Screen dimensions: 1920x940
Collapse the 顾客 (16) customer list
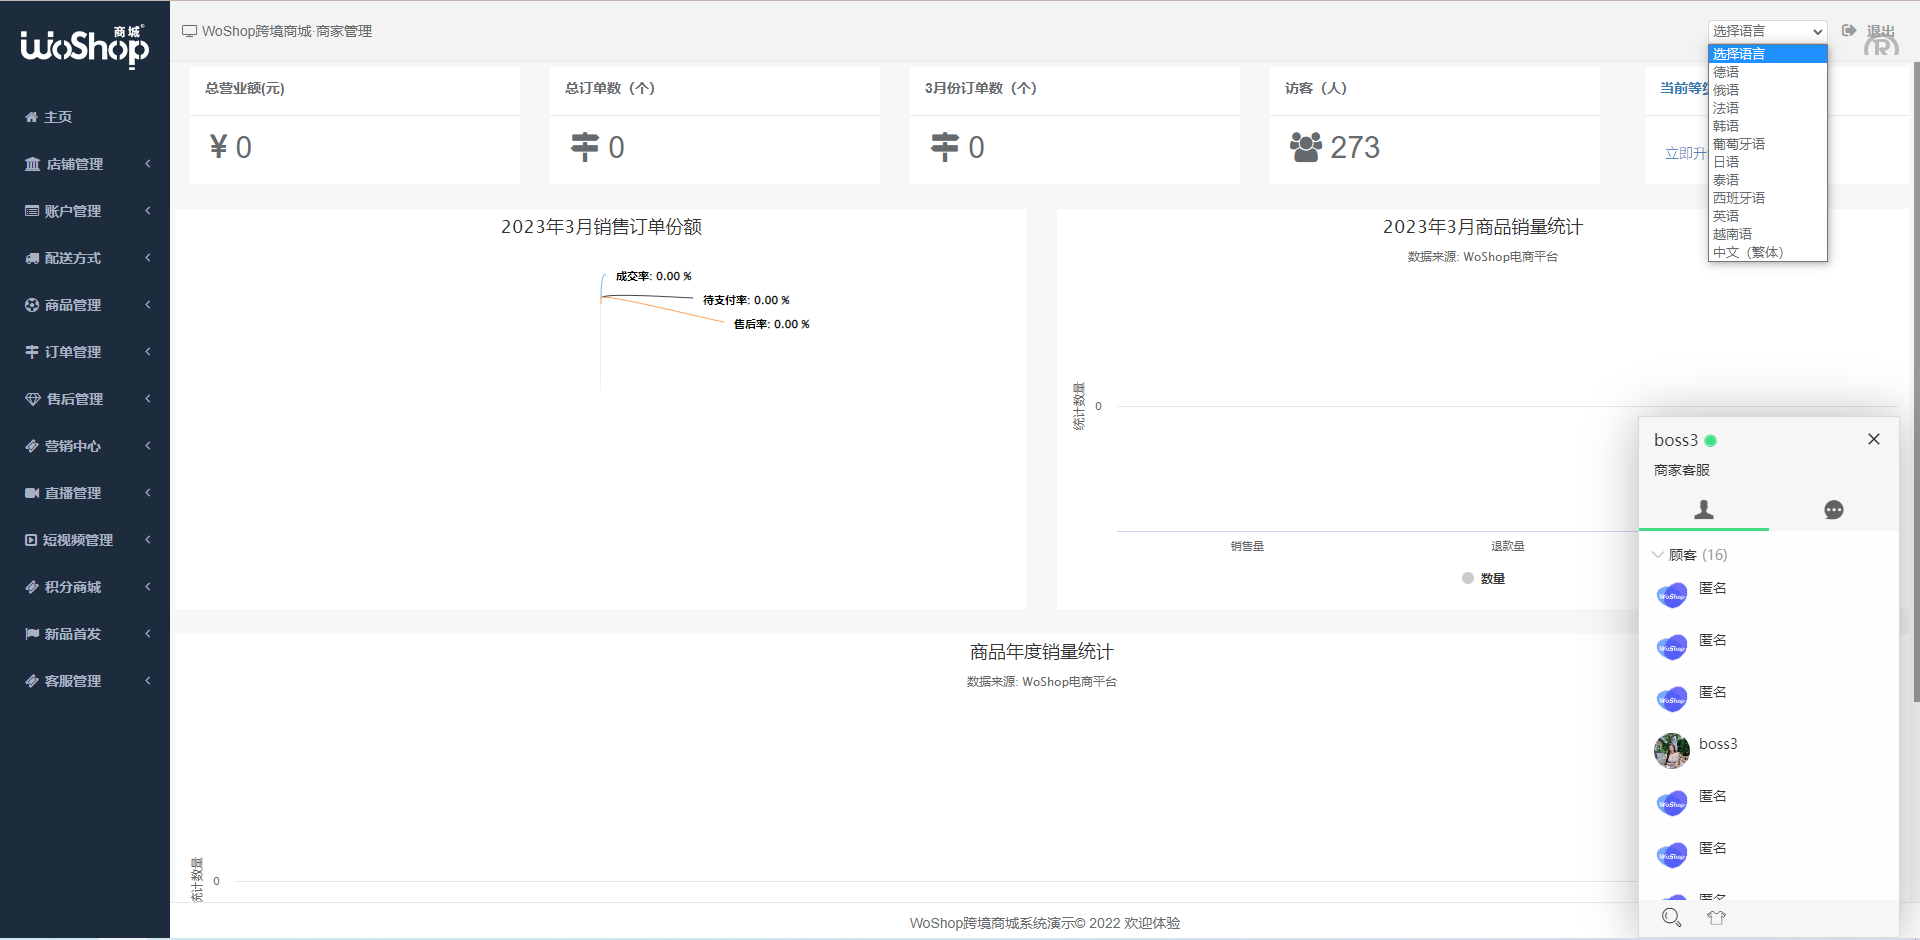1659,554
